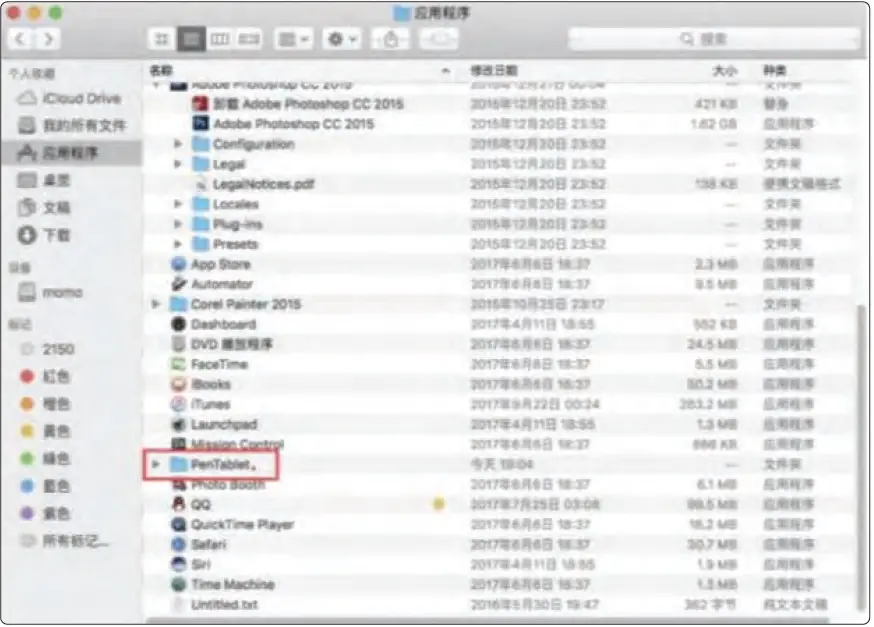The image size is (874, 627).
Task: Sort by the Date Modified column header
Action: (494, 71)
